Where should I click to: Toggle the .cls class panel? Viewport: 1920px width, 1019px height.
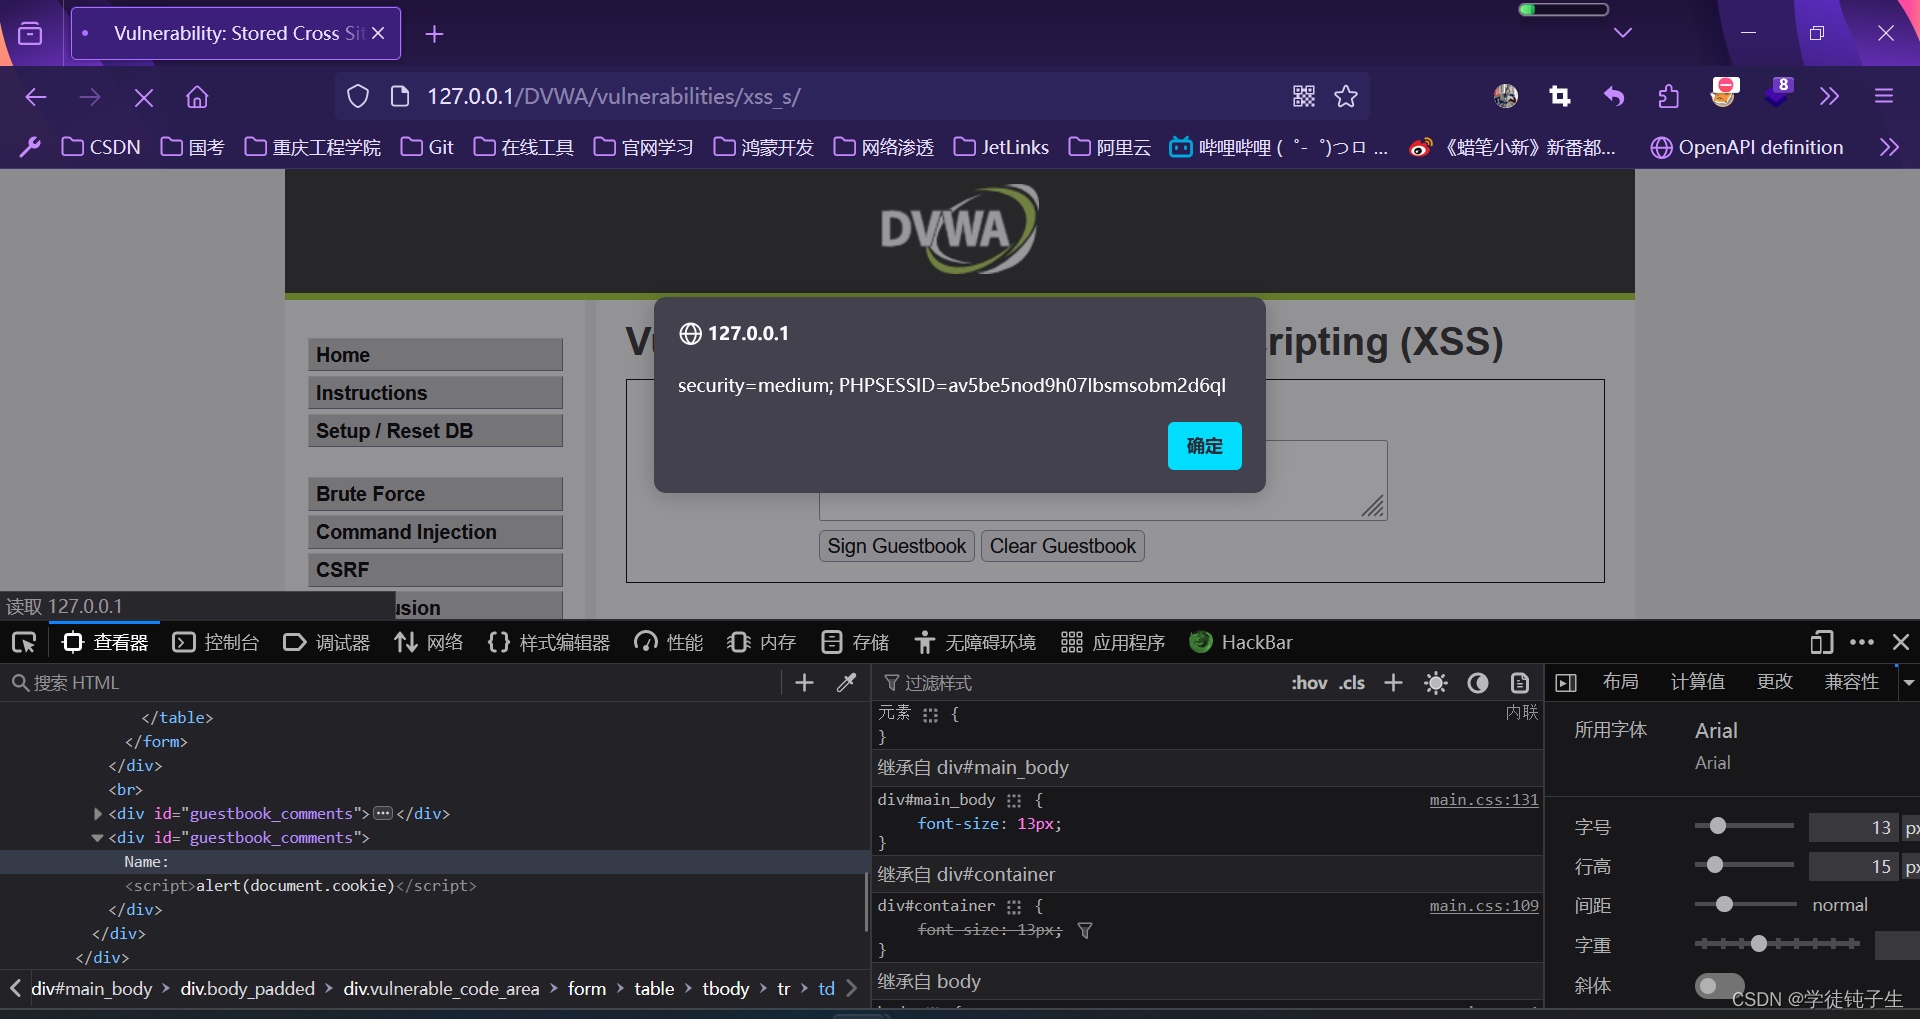[x=1352, y=683]
